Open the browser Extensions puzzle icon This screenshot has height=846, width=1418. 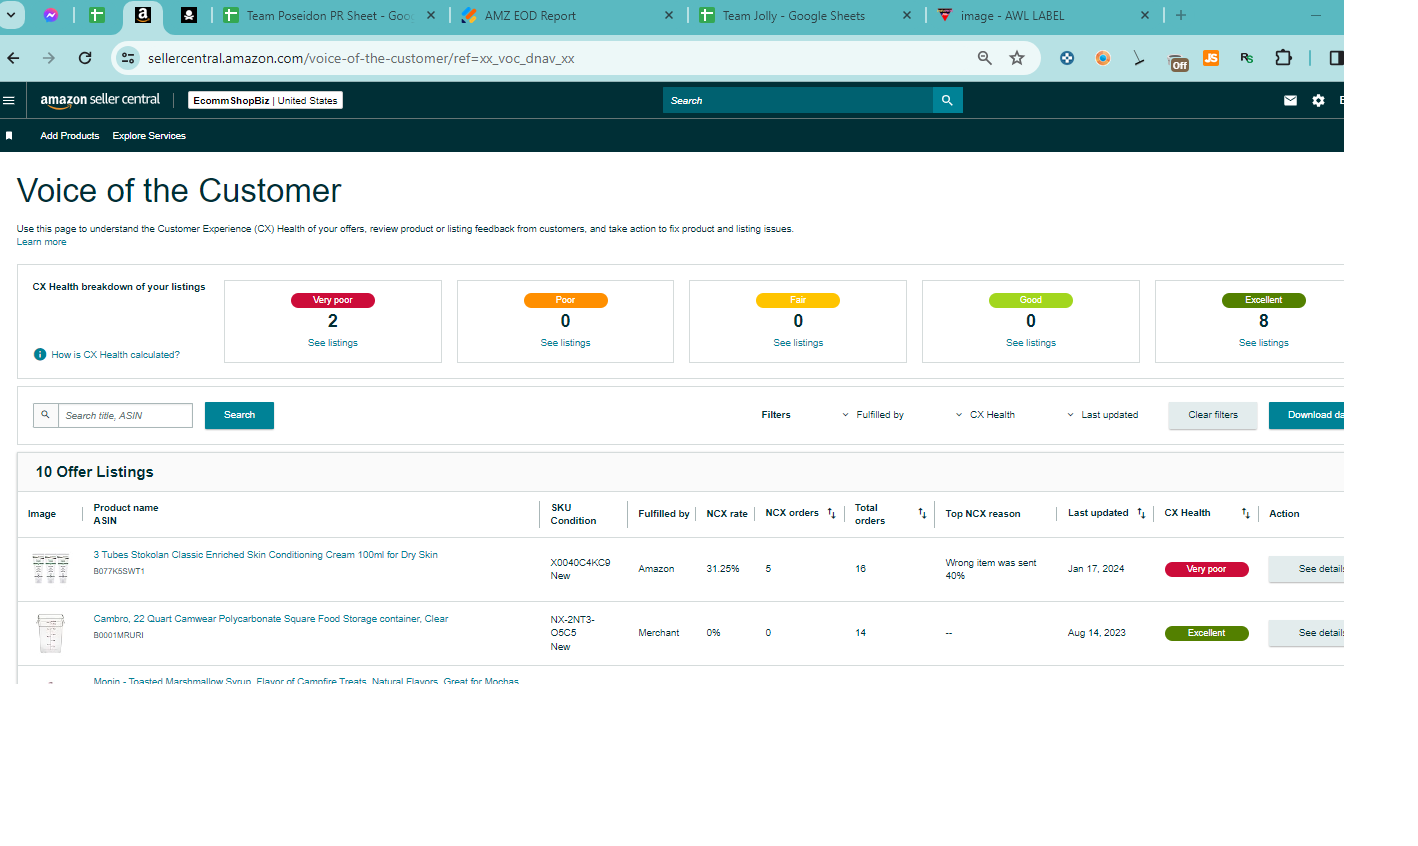tap(1283, 58)
